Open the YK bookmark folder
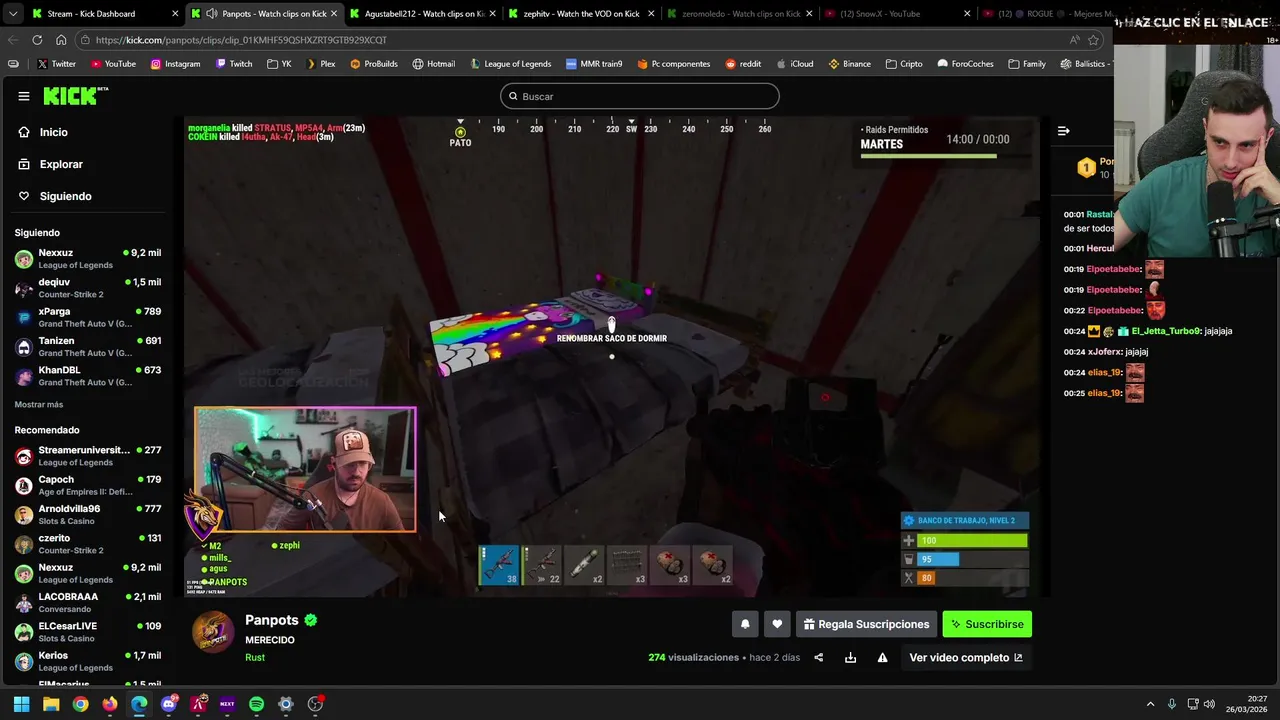 [x=279, y=64]
